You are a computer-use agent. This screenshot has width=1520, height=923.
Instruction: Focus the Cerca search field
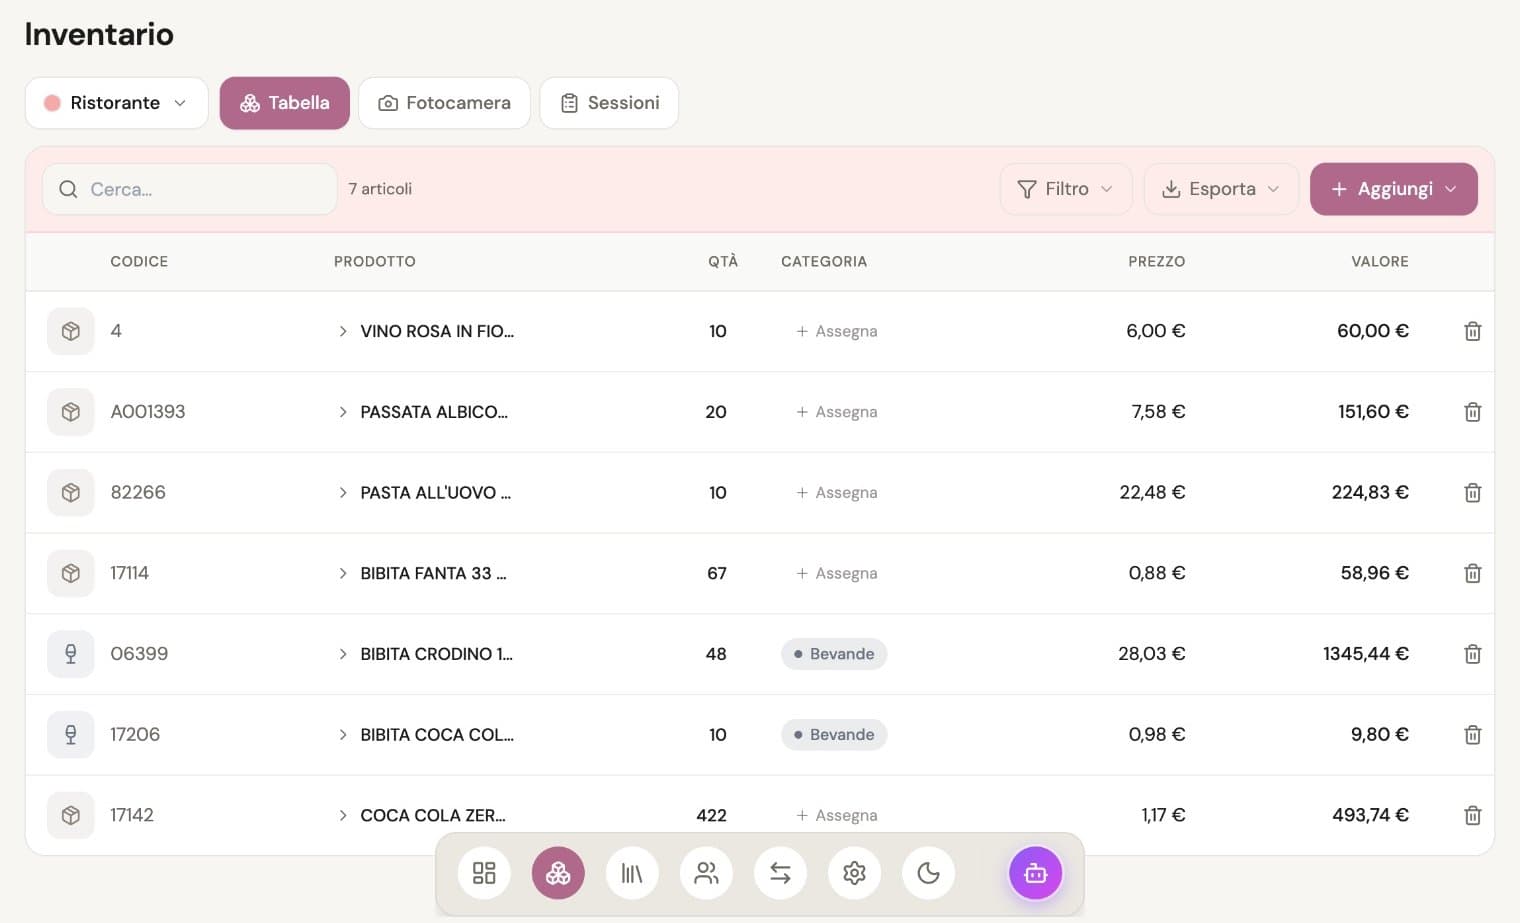[x=190, y=189]
